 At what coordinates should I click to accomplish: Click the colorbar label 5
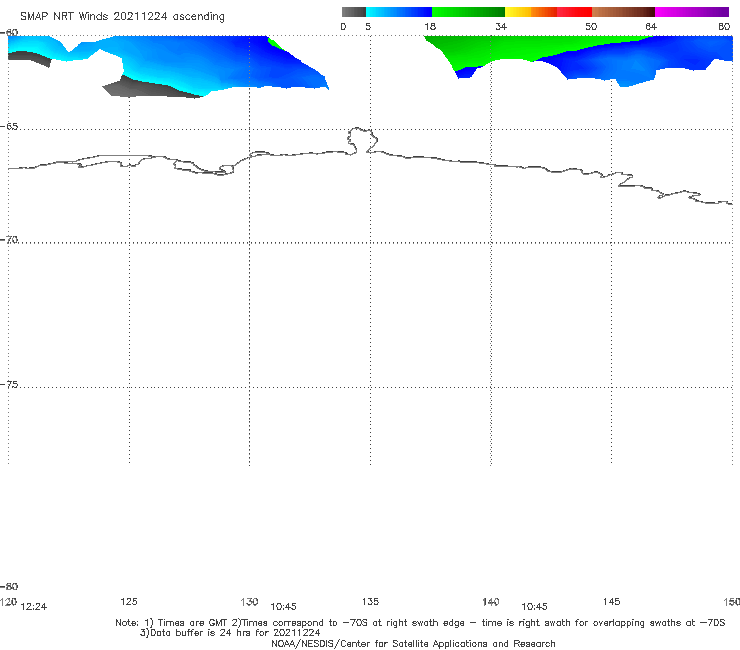coord(368,26)
